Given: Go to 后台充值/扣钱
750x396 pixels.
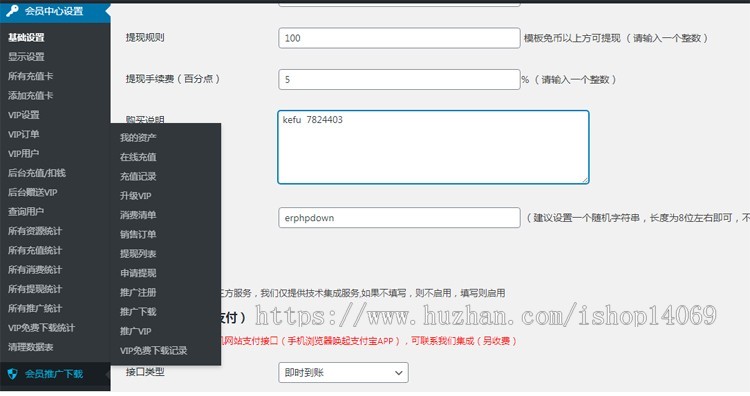Looking at the screenshot, I should click(37, 173).
